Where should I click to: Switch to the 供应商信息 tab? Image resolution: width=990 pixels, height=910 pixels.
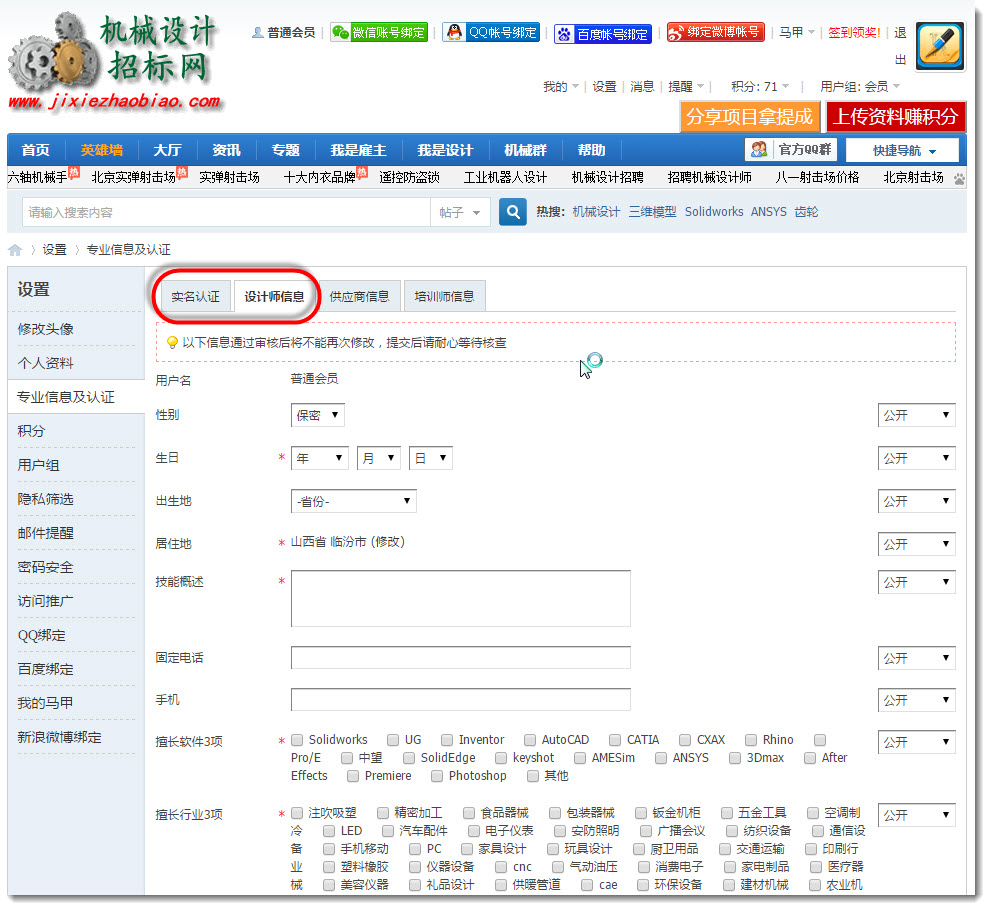pyautogui.click(x=359, y=296)
